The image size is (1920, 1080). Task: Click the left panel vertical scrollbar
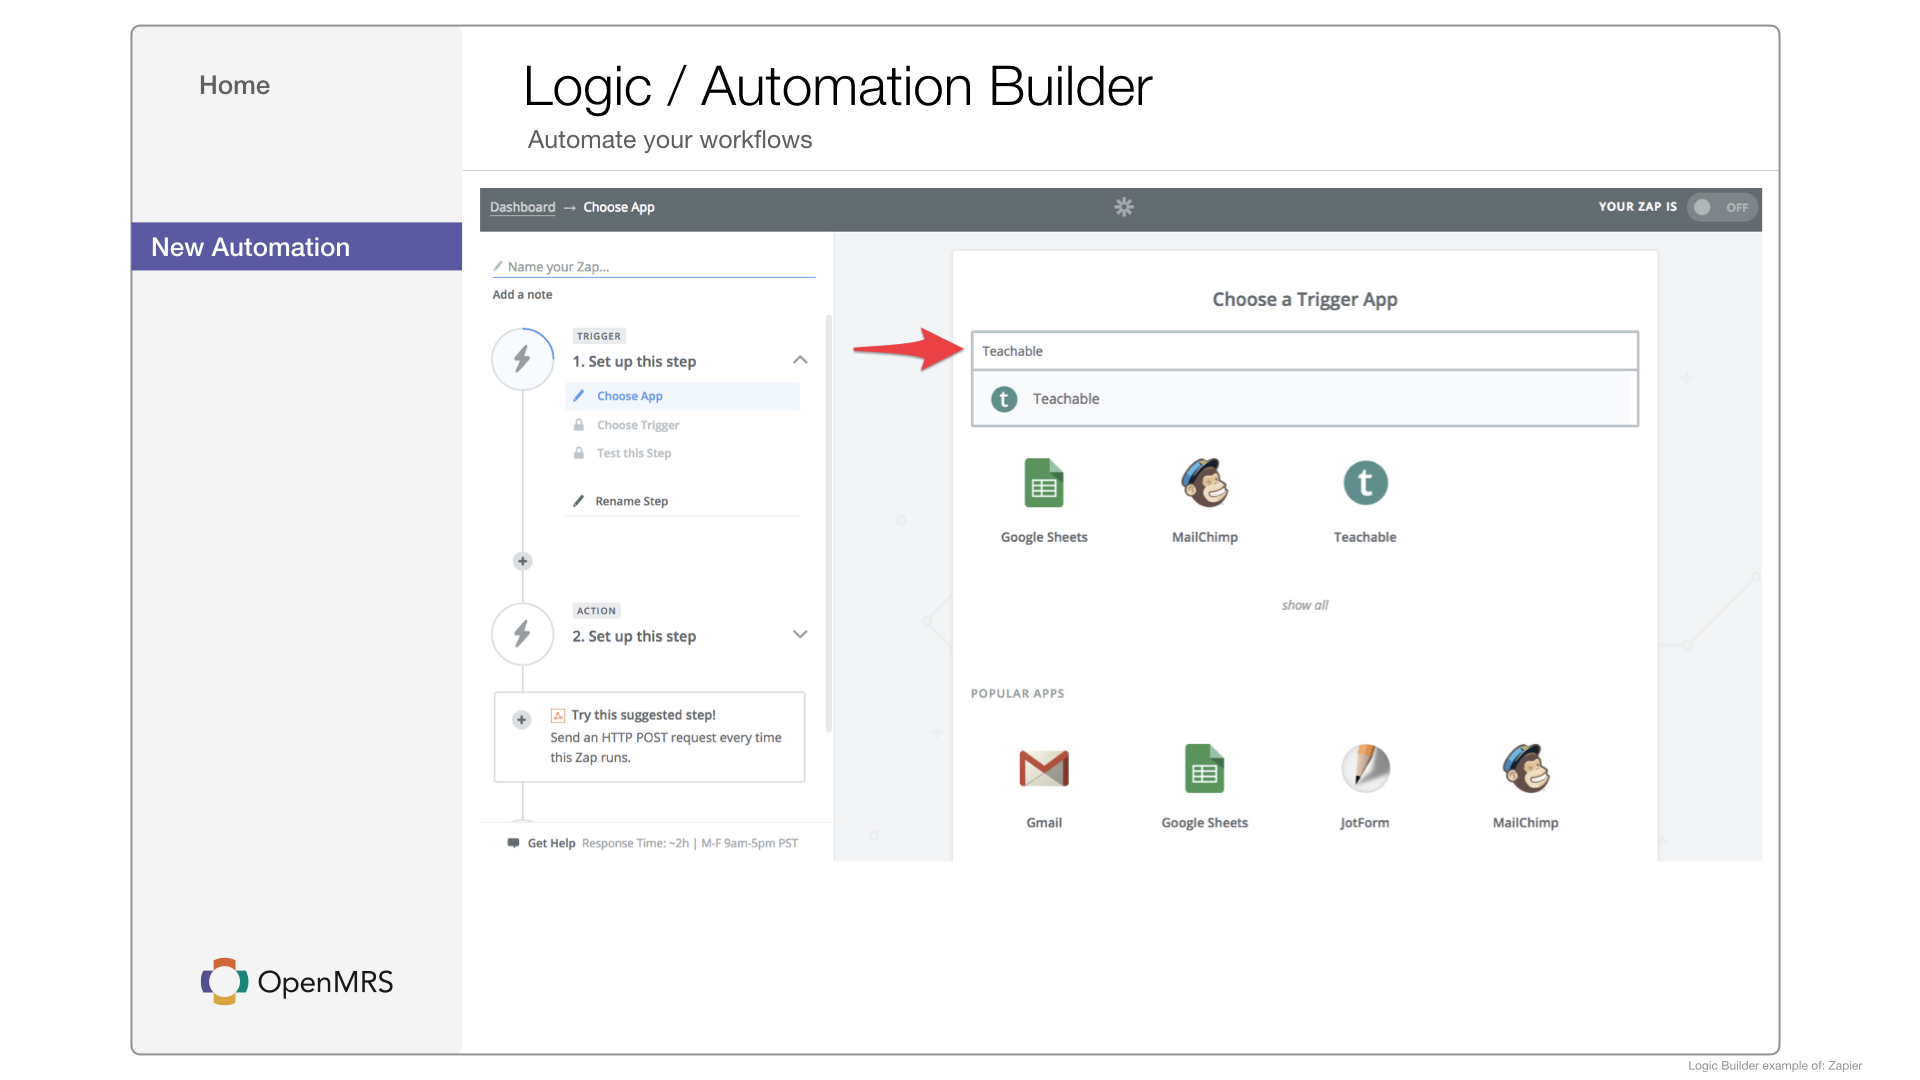[x=828, y=522]
